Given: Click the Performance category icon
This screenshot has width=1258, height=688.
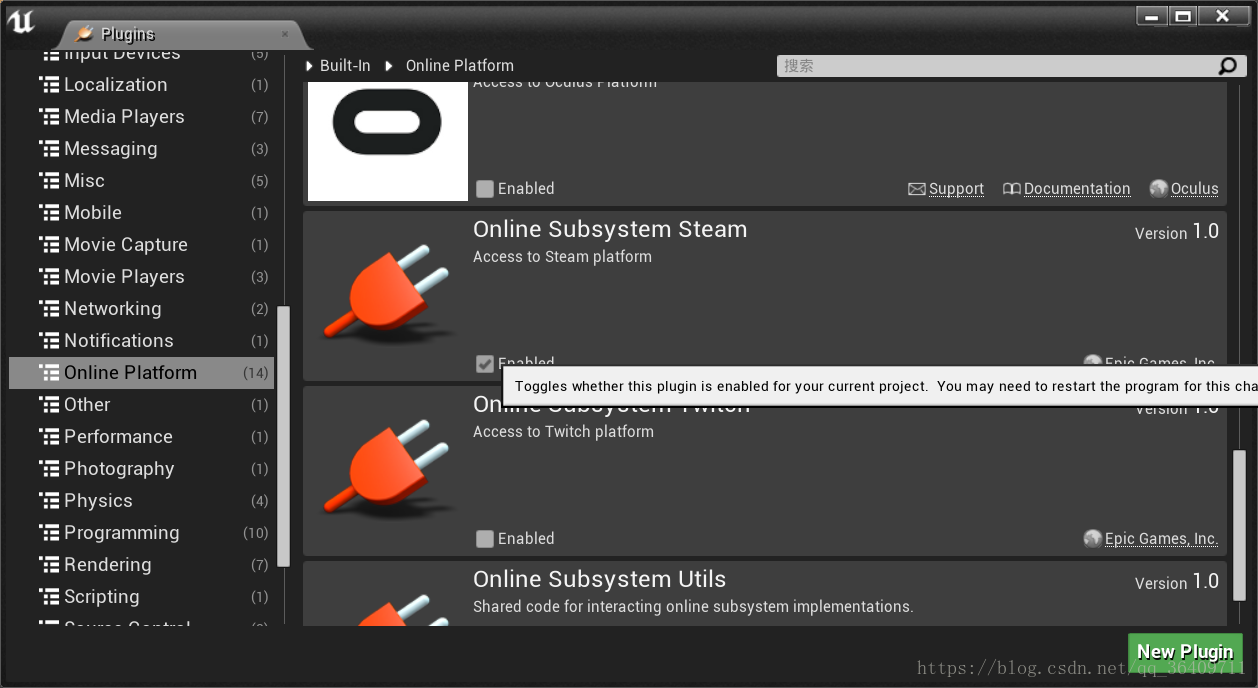Looking at the screenshot, I should (49, 437).
